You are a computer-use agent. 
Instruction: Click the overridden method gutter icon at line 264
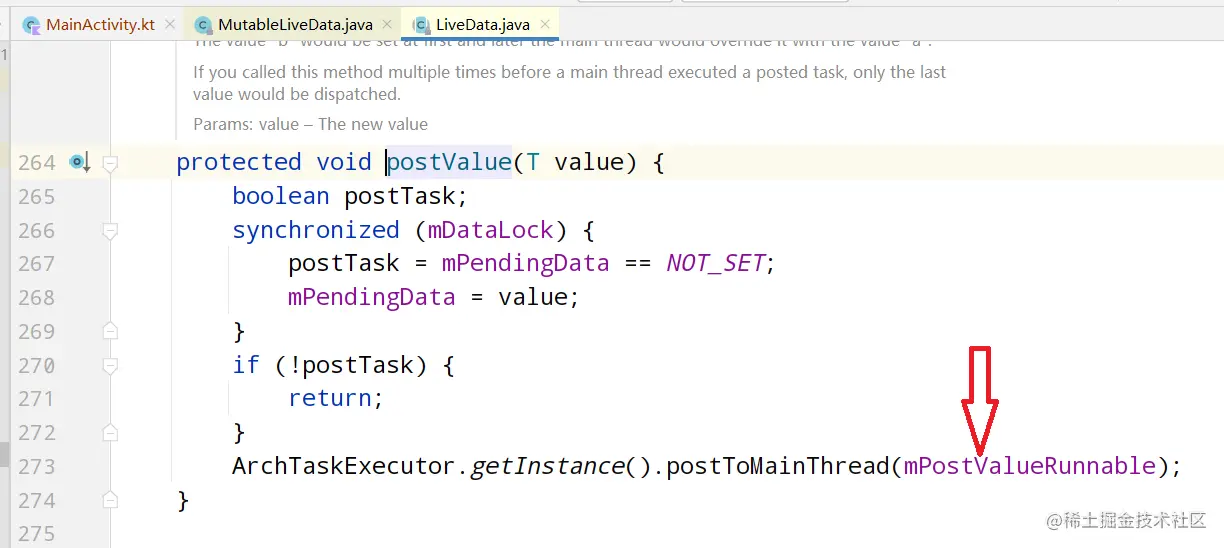tap(79, 162)
